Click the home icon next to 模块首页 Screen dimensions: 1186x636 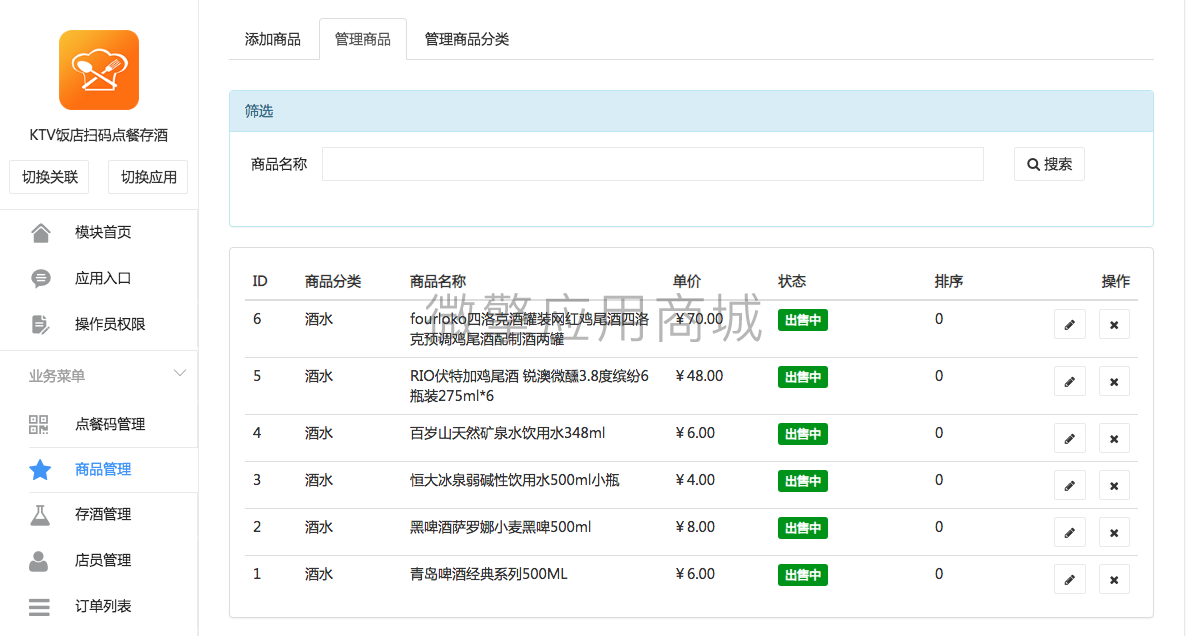[41, 233]
